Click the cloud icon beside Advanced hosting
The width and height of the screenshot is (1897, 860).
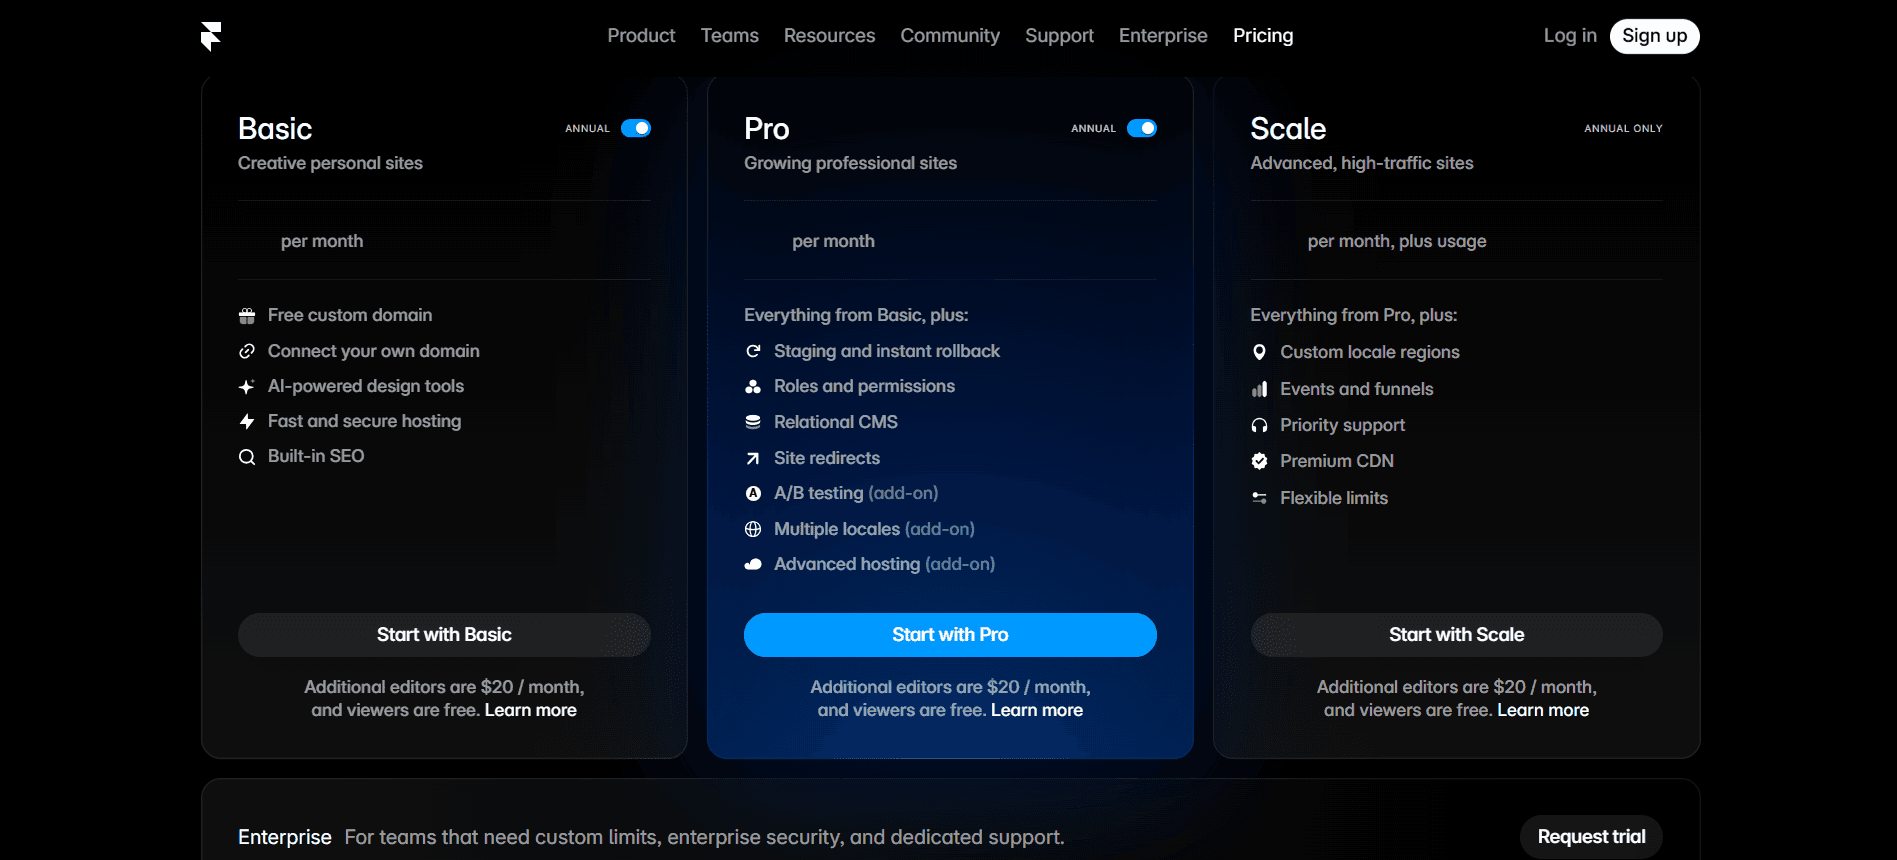click(753, 564)
